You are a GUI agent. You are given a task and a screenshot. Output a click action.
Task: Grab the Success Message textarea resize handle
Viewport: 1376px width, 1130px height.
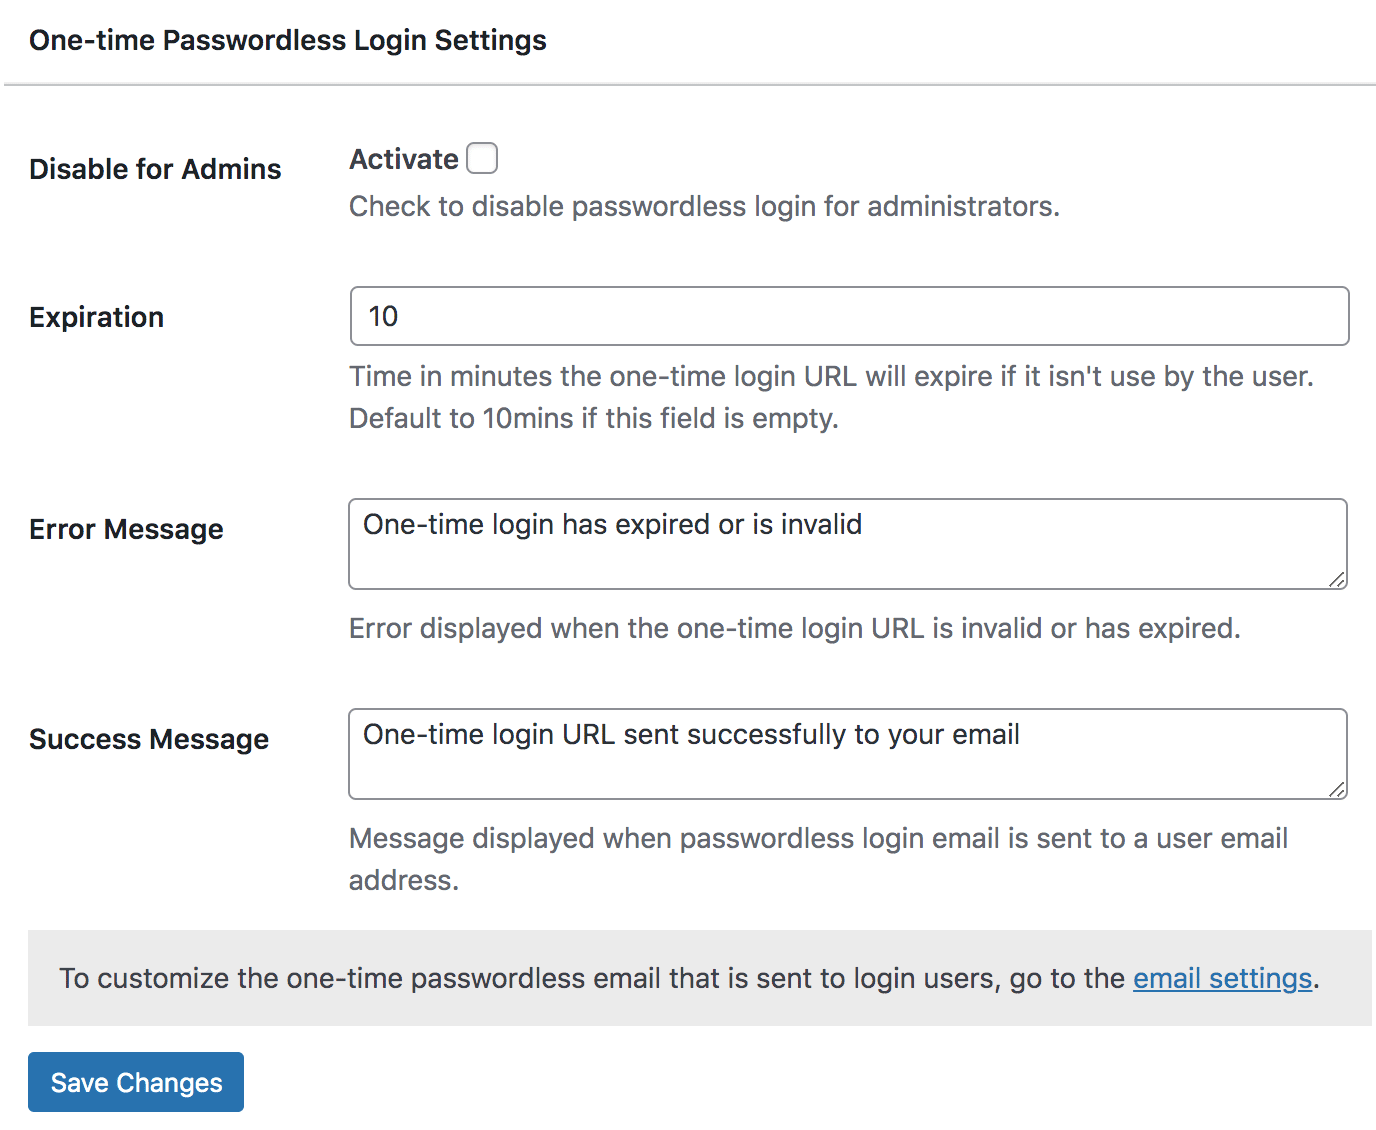coord(1337,789)
